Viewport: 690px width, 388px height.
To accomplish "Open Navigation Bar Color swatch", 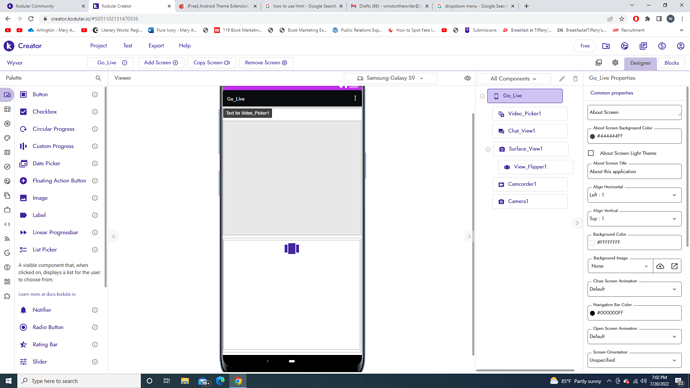I will point(592,313).
